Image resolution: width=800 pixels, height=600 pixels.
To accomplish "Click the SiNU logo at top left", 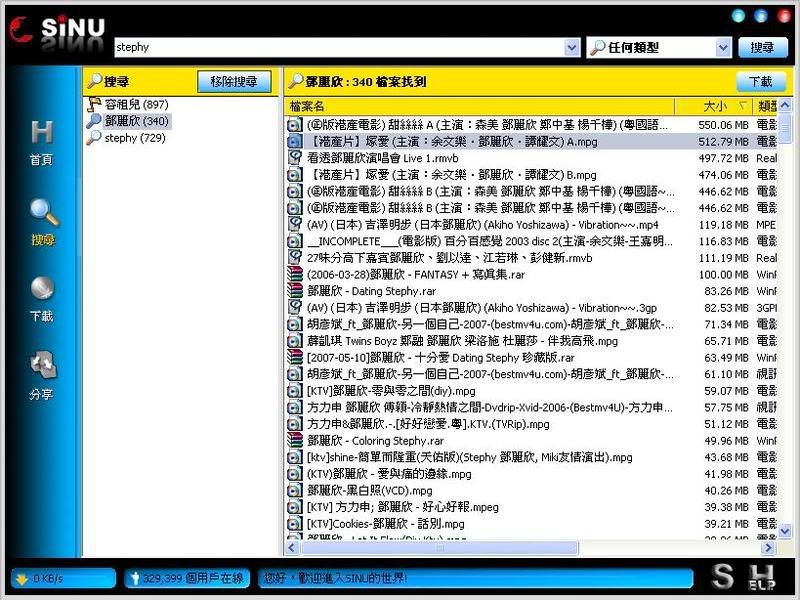I will click(57, 33).
